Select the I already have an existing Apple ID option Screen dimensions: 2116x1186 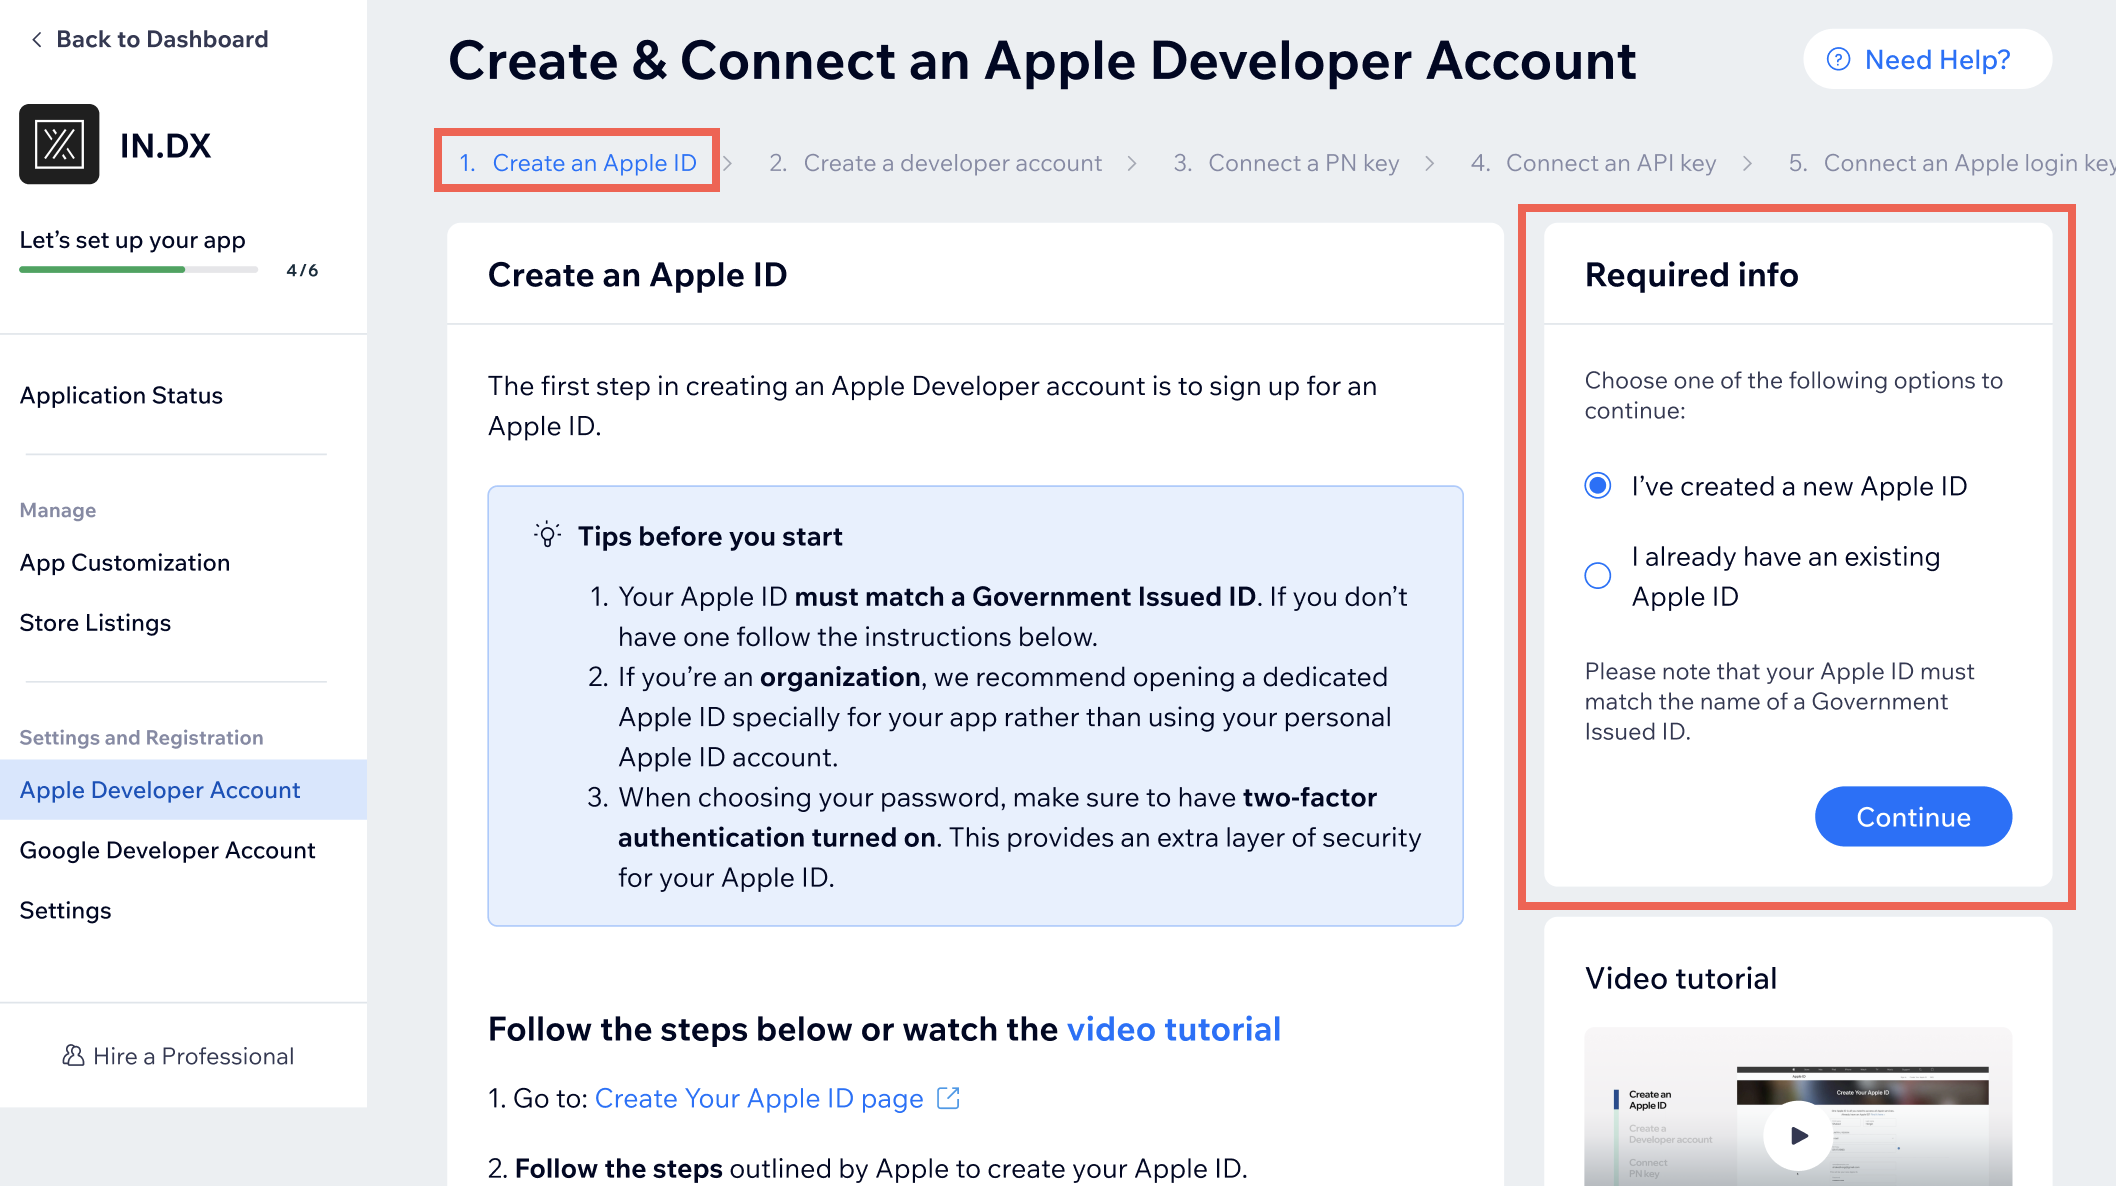coord(1599,574)
